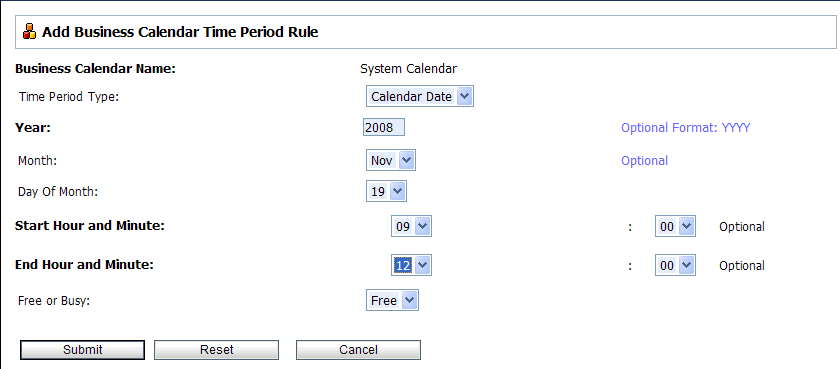This screenshot has width=840, height=369.
Task: Click the arrow beside day 19
Action: [x=398, y=191]
